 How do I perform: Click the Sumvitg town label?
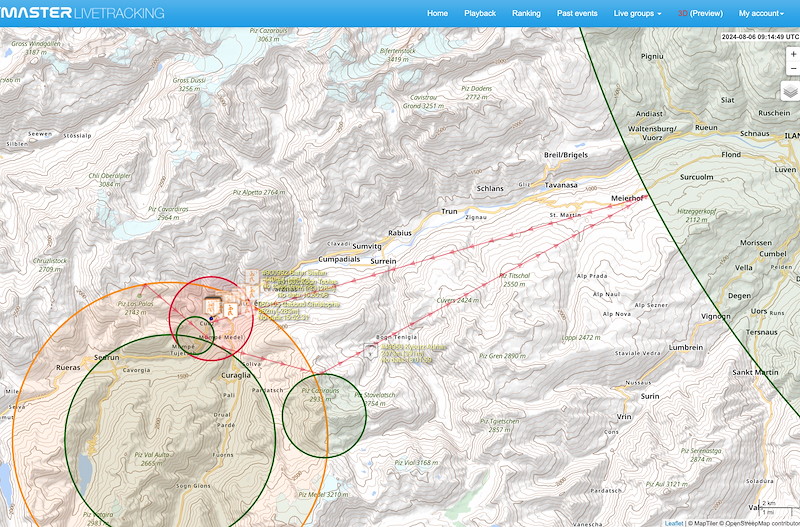point(367,246)
